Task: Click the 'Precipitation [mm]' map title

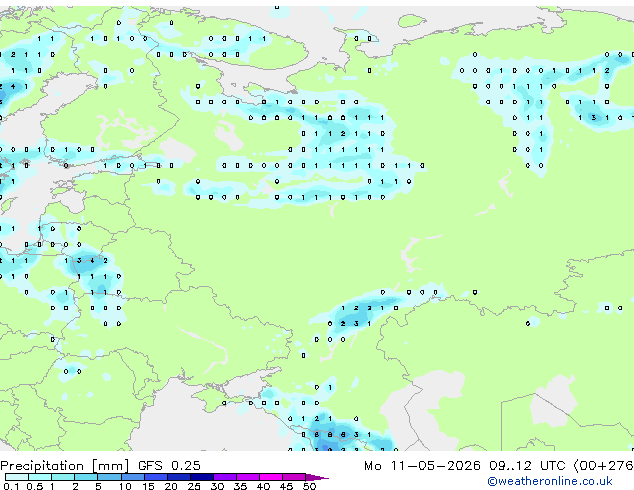Action: tap(65, 466)
